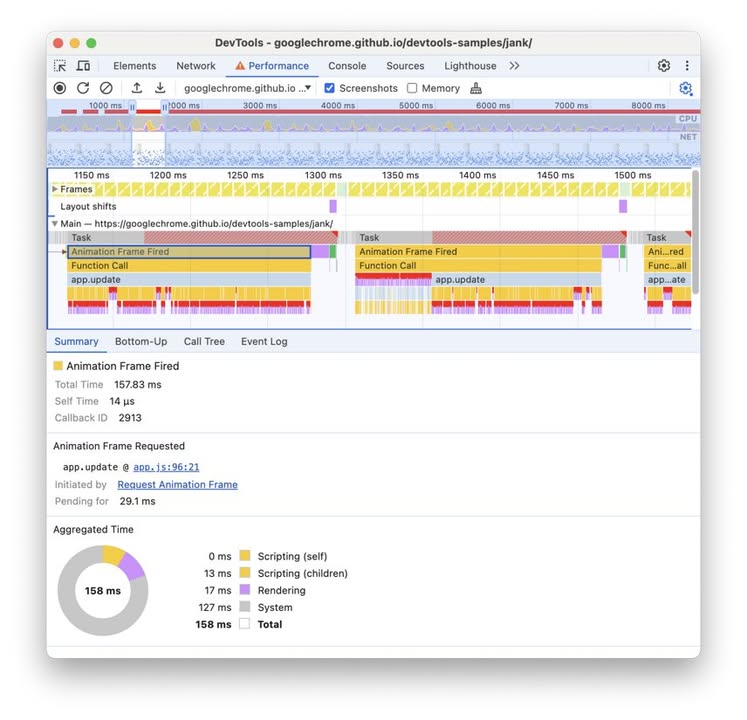This screenshot has height=720, width=747.
Task: Open the Call Tree tab
Action: [x=204, y=341]
